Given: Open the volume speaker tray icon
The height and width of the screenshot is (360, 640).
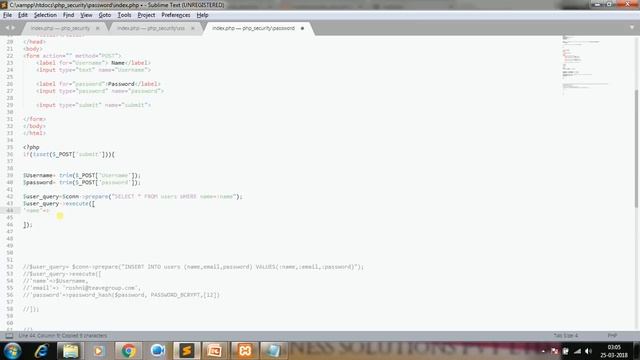Looking at the screenshot, I should tap(588, 351).
